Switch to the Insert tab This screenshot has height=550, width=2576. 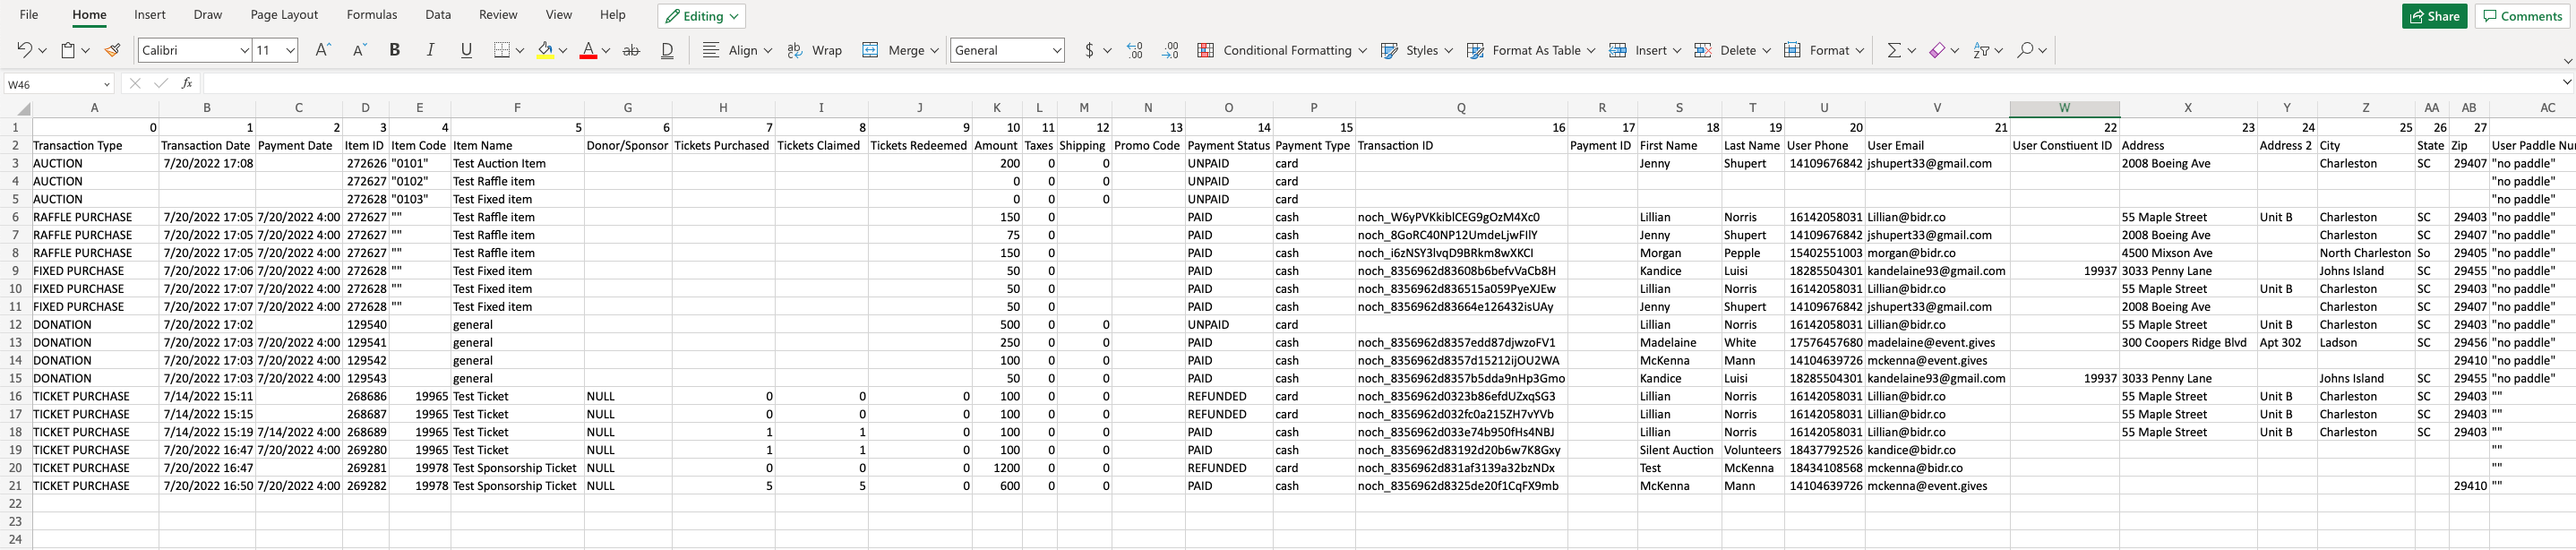150,15
